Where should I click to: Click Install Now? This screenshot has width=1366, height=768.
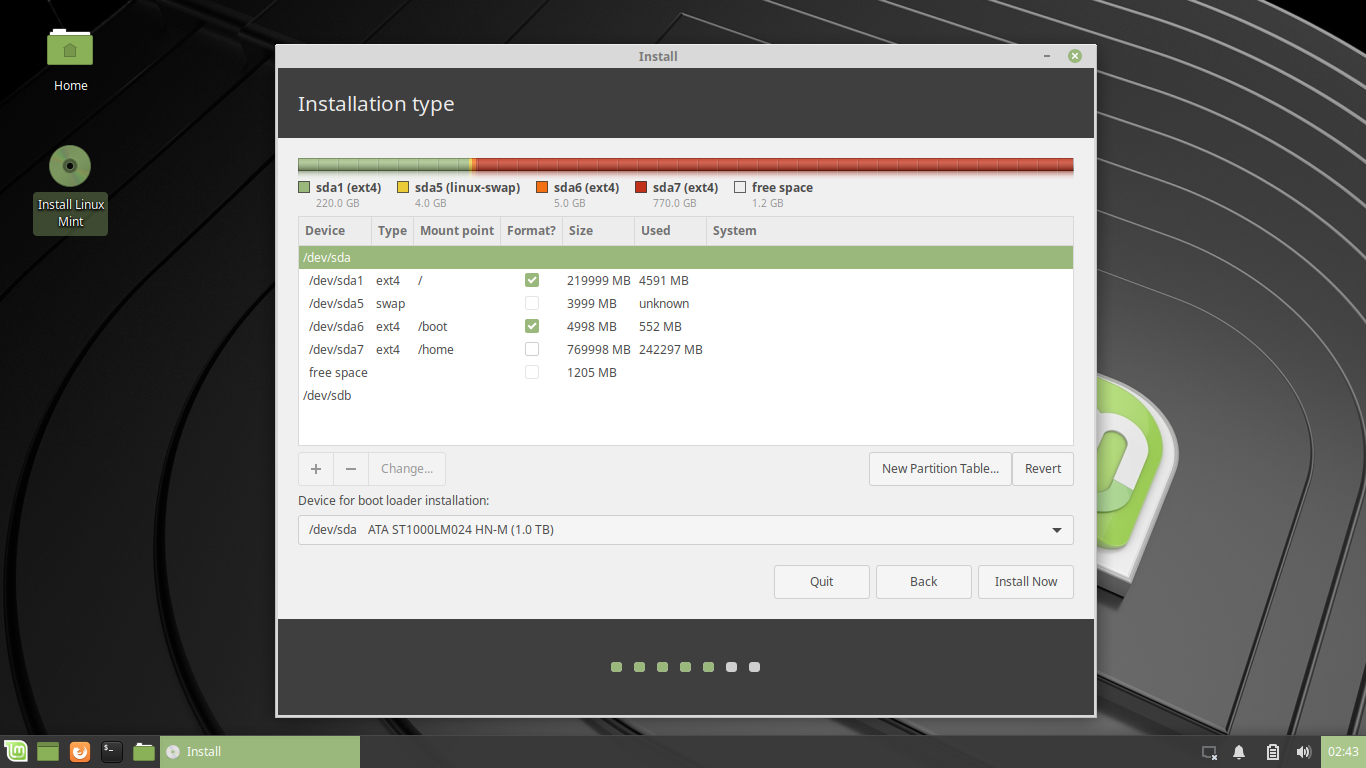click(1026, 582)
